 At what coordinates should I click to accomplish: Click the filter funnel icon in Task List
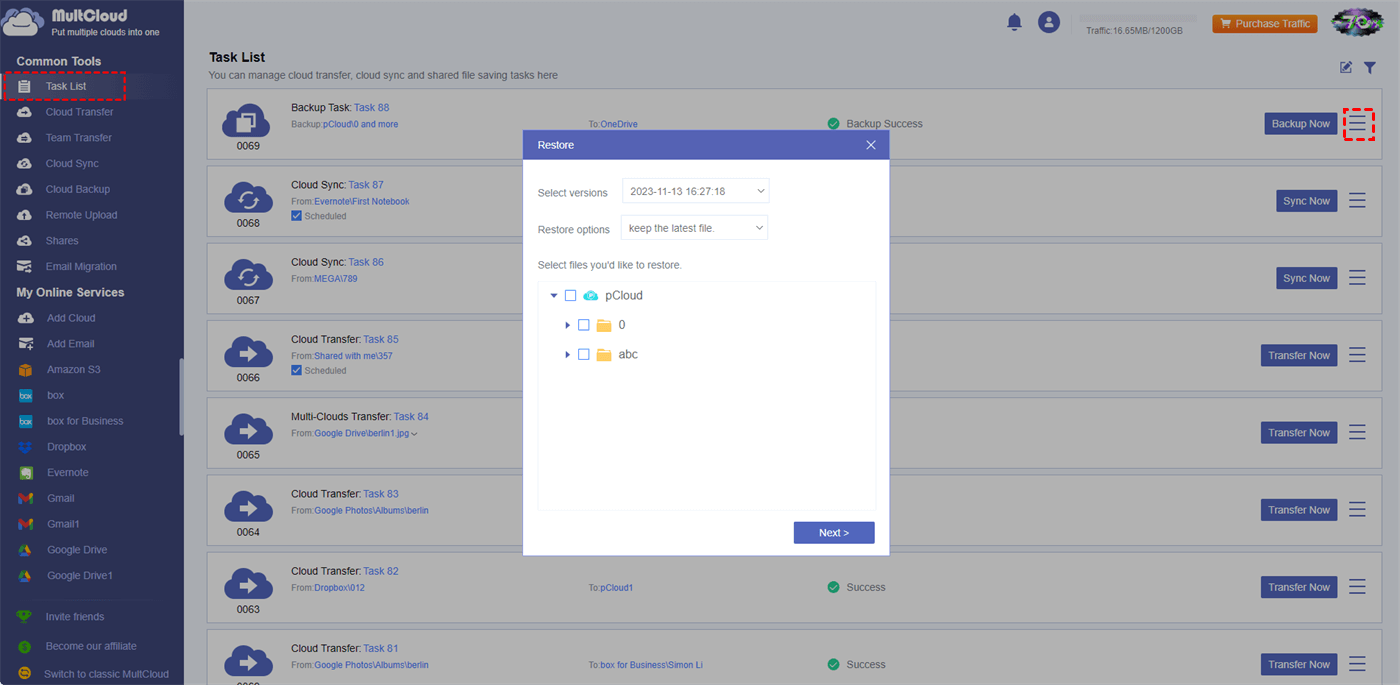click(x=1370, y=67)
